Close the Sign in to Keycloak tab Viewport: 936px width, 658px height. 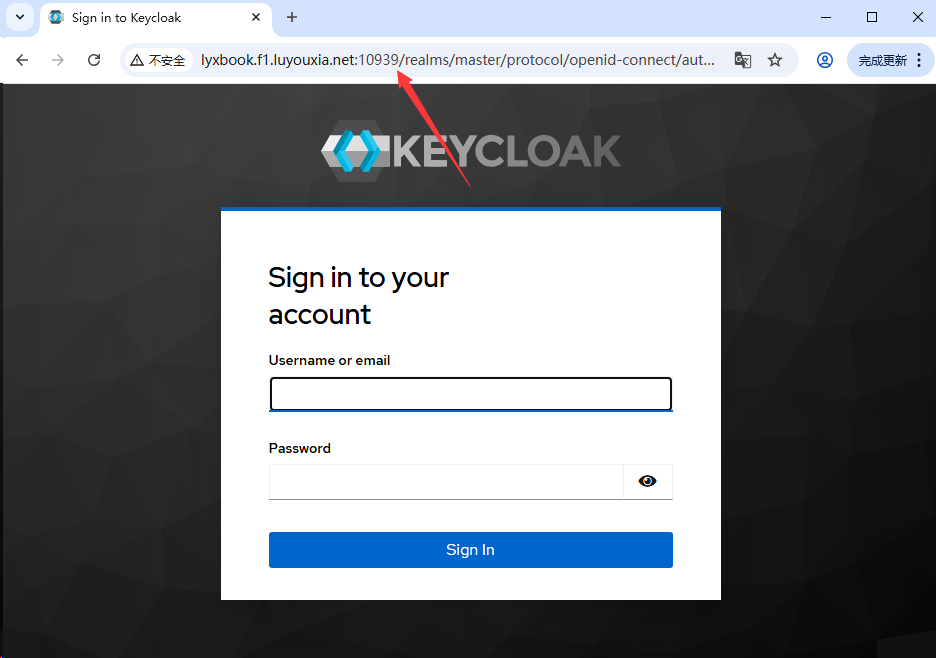coord(256,17)
